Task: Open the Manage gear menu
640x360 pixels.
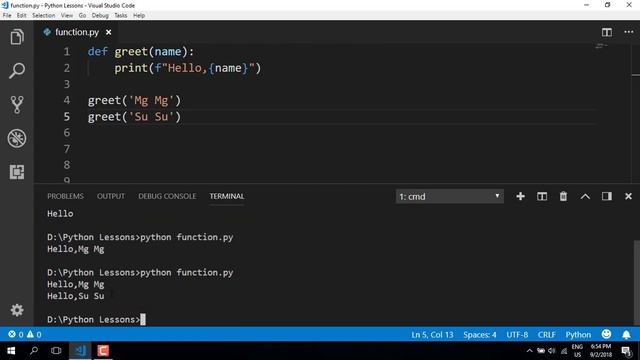Action: click(17, 310)
